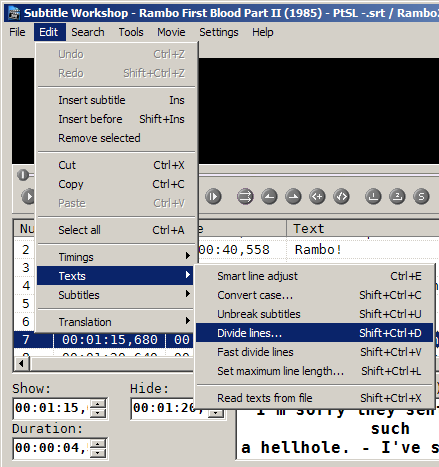
Task: Click the Text column header
Action: pos(363,229)
